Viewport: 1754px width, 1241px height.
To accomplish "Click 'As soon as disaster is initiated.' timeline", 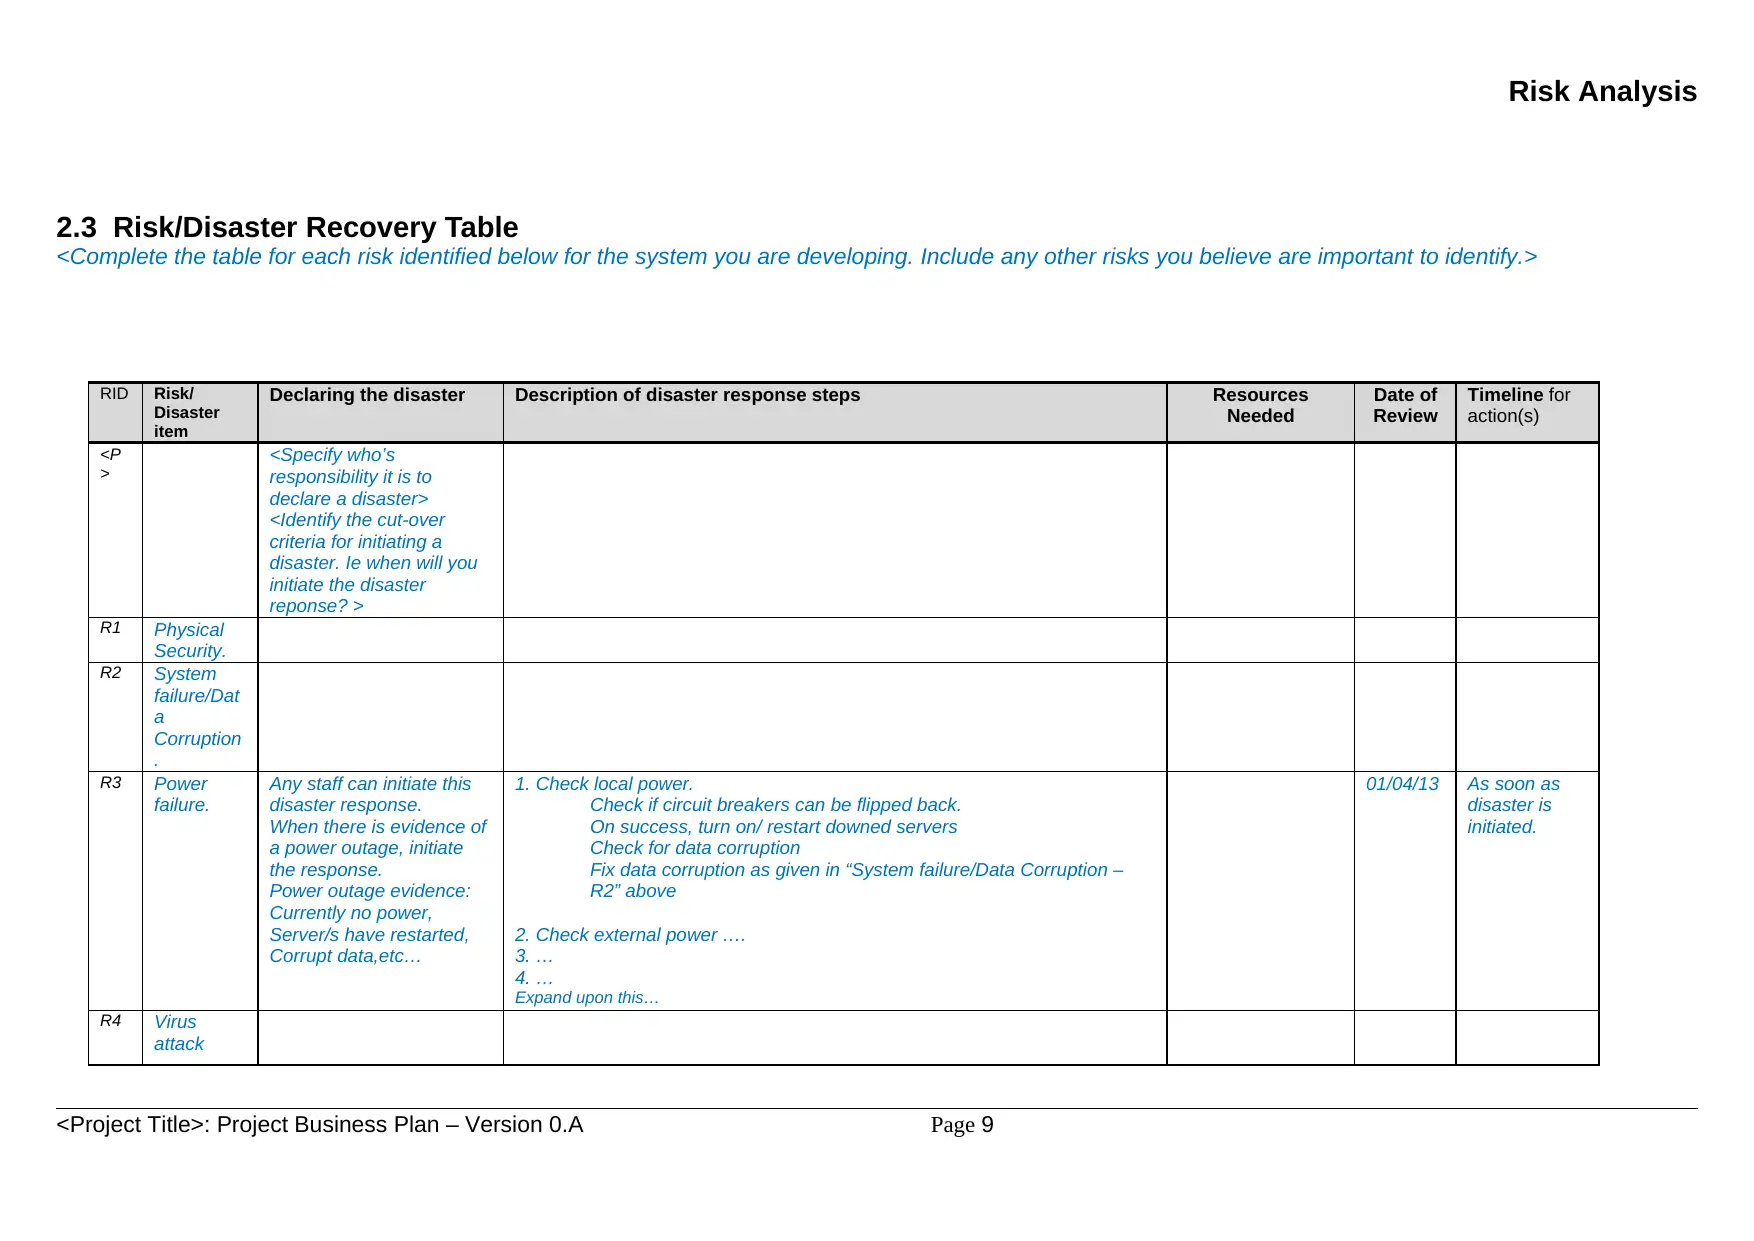I will pos(1513,805).
